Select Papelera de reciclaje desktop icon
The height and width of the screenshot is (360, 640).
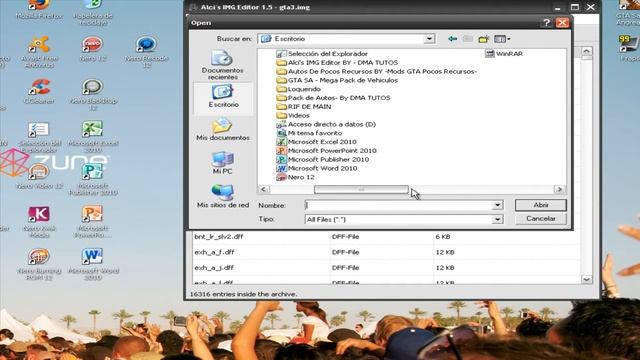(93, 12)
